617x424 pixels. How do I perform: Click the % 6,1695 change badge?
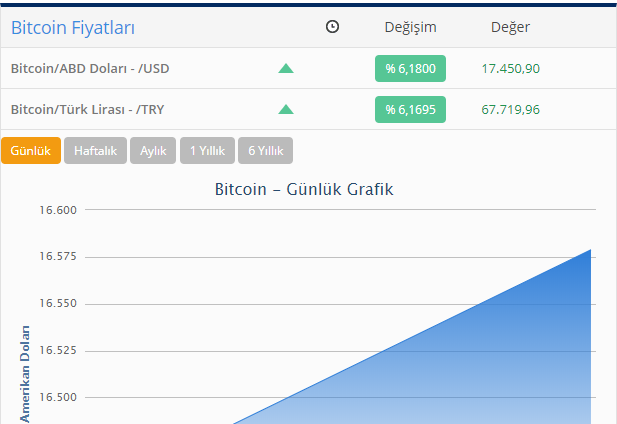tap(410, 109)
